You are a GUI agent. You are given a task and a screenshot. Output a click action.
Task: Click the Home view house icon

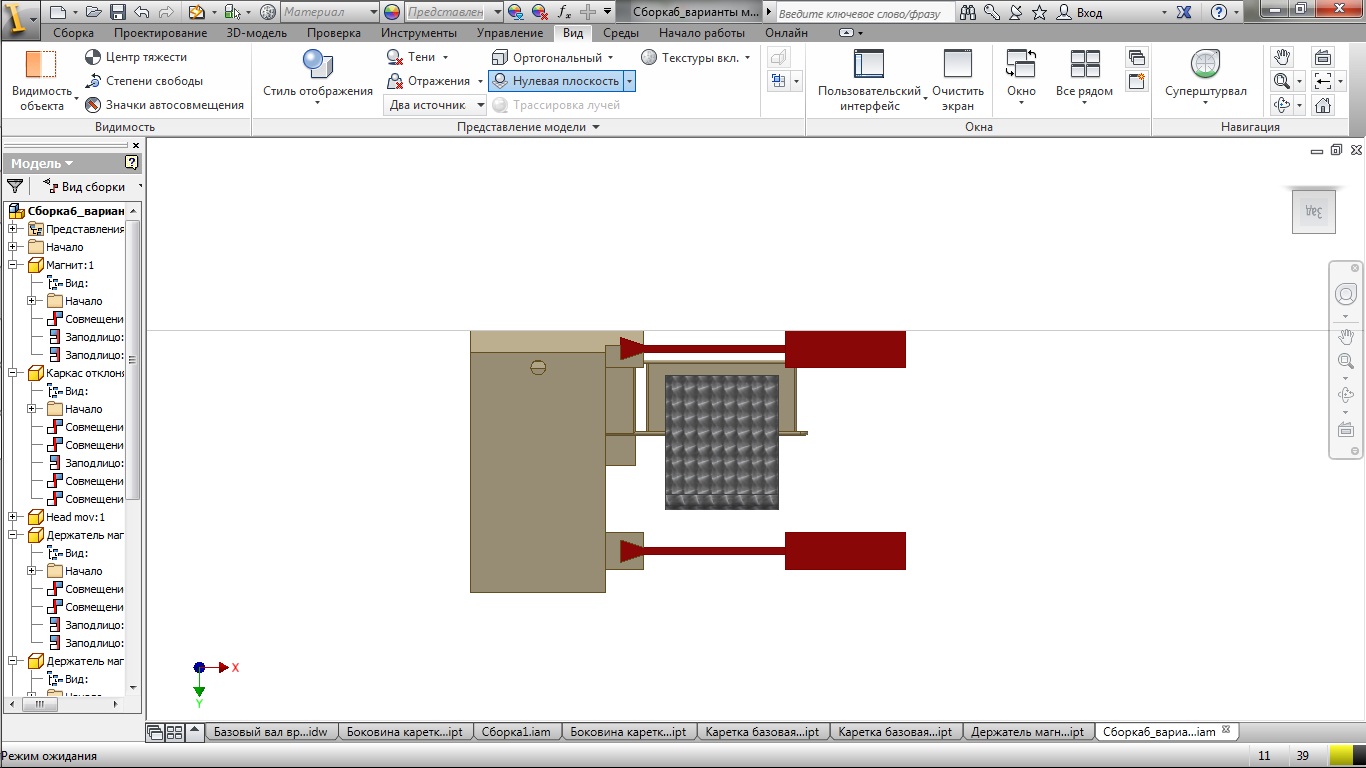1323,105
